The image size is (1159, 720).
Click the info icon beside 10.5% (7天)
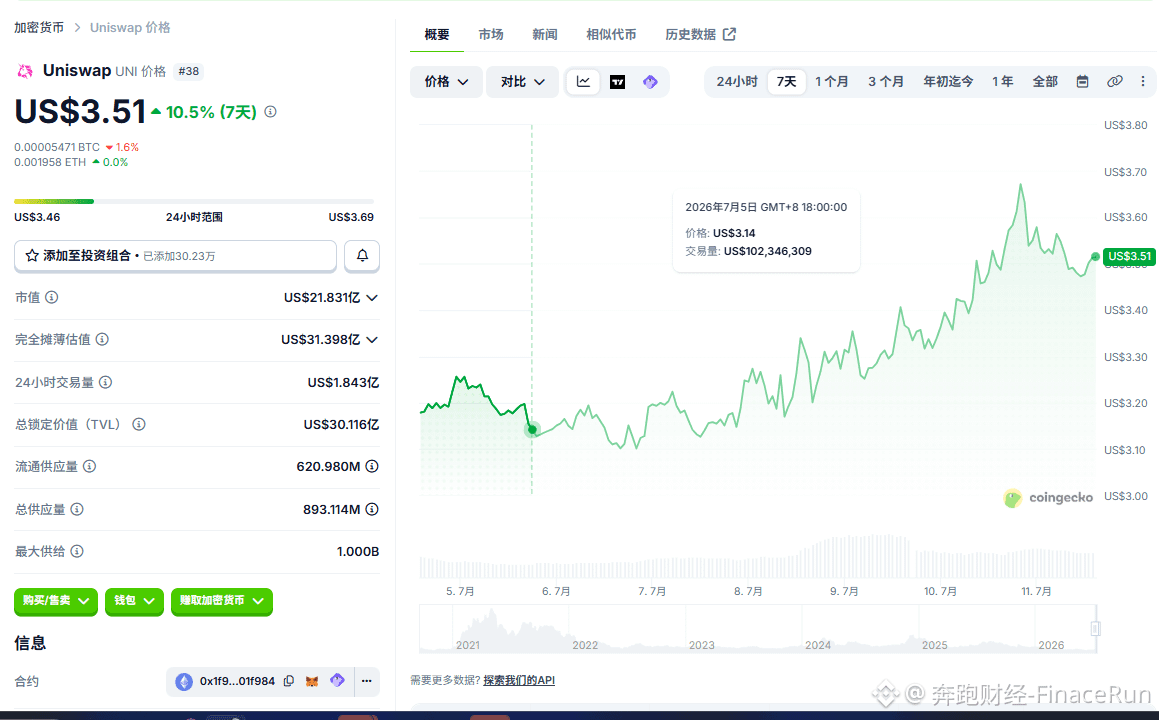[271, 112]
